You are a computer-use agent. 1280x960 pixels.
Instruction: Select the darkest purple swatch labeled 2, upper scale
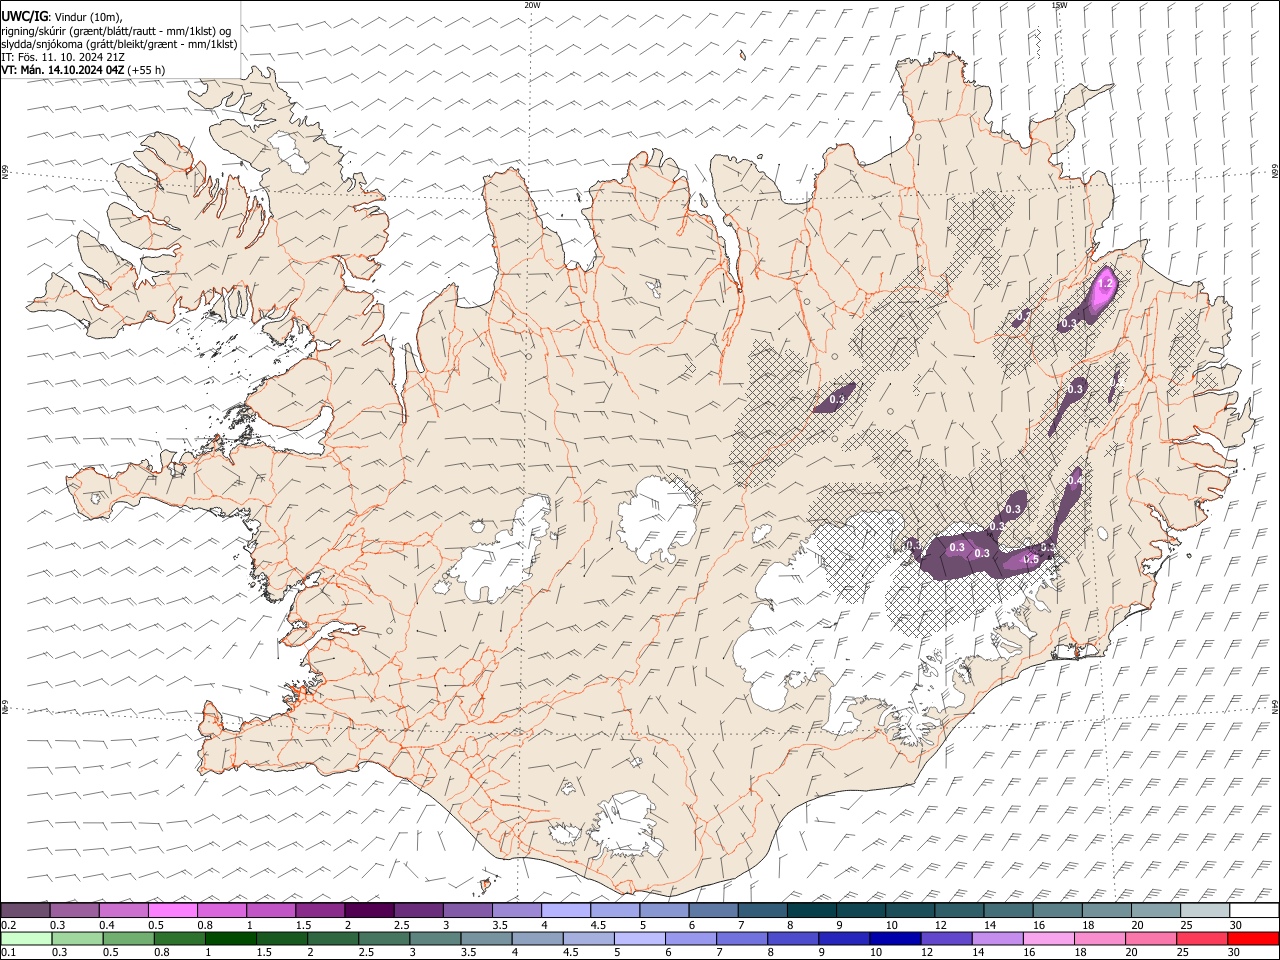tap(369, 911)
